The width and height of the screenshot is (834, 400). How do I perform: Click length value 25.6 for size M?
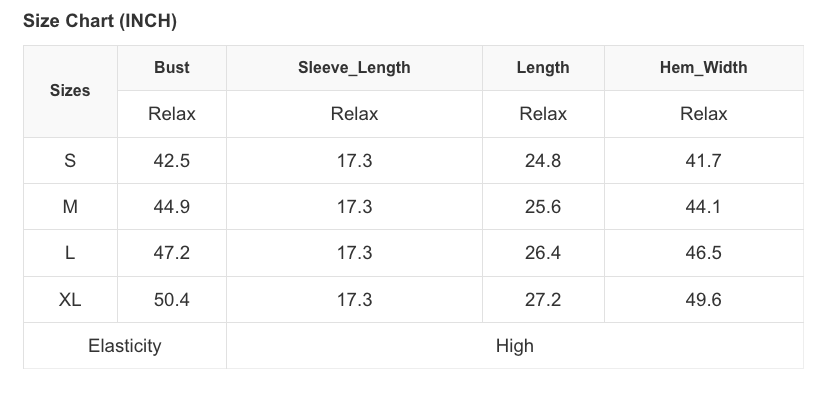click(543, 207)
